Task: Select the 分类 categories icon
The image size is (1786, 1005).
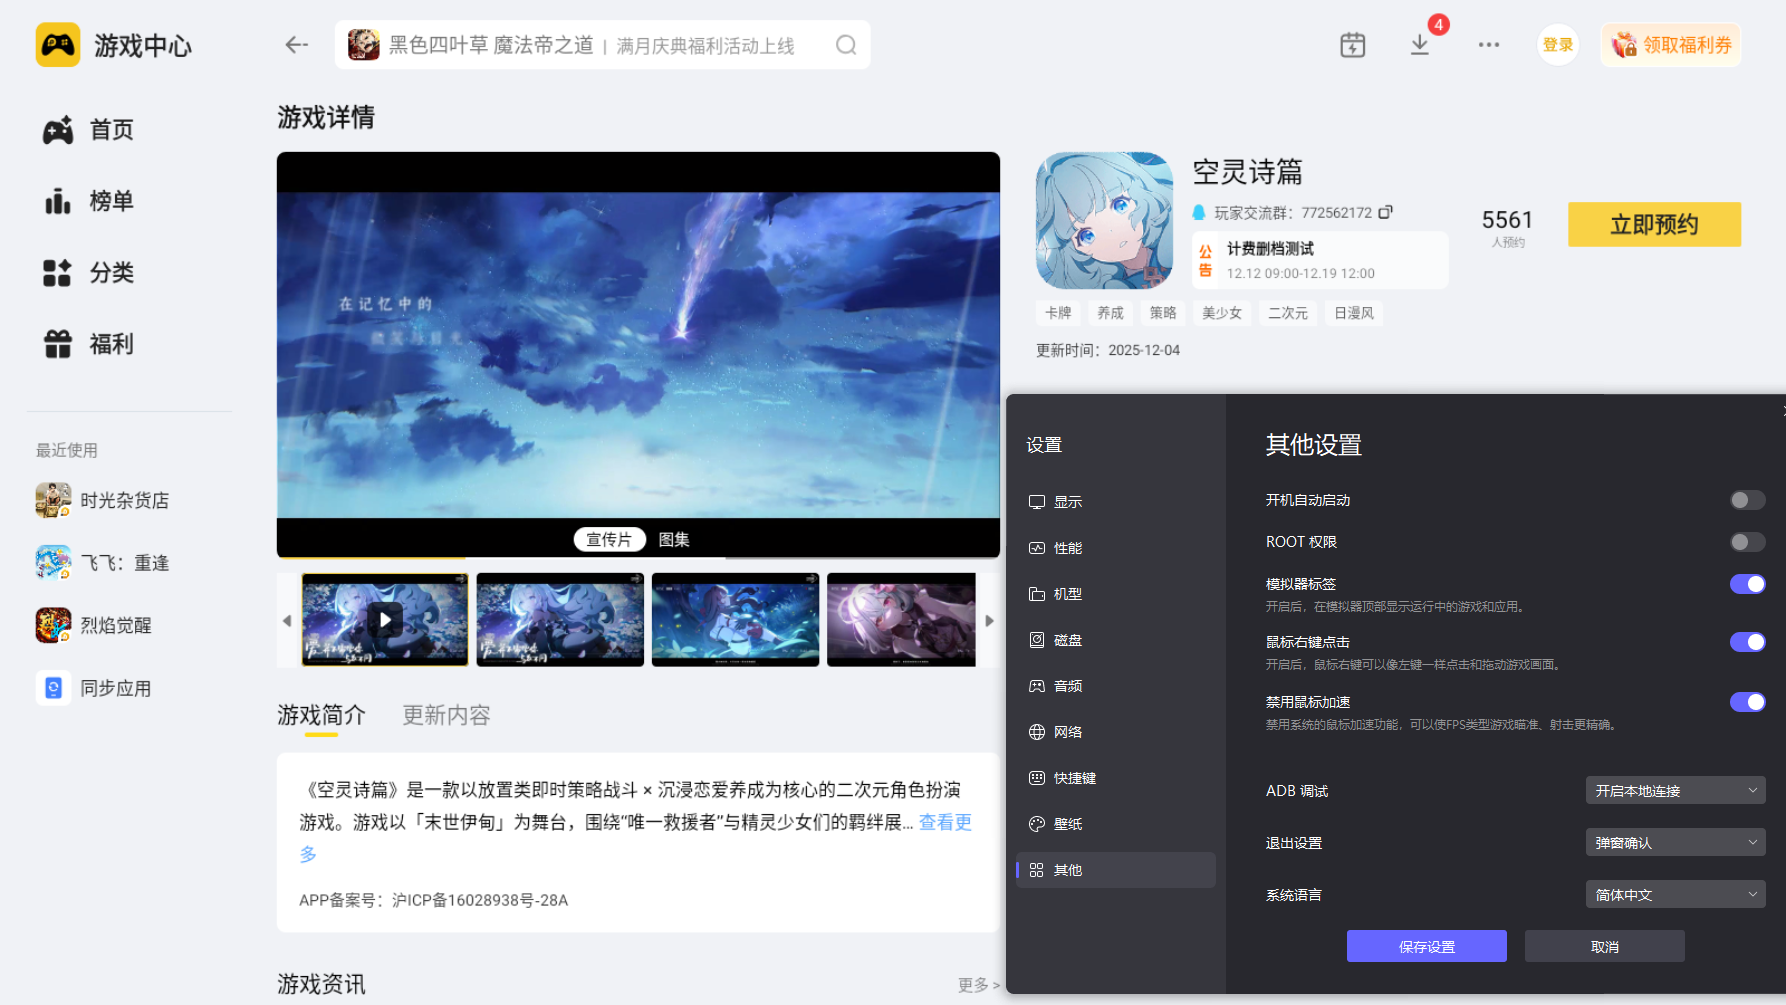Action: [x=111, y=273]
